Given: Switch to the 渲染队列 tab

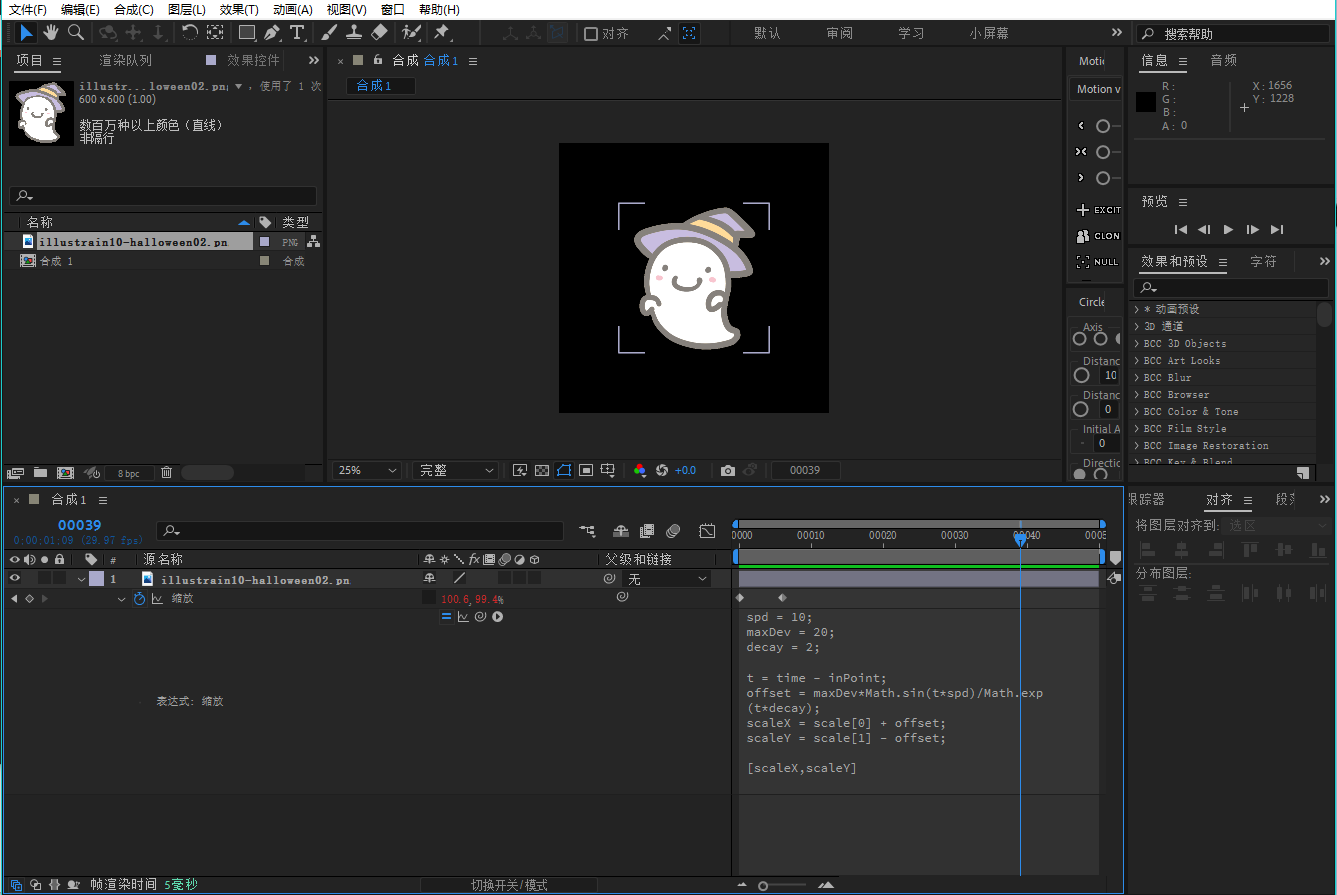Looking at the screenshot, I should 125,61.
